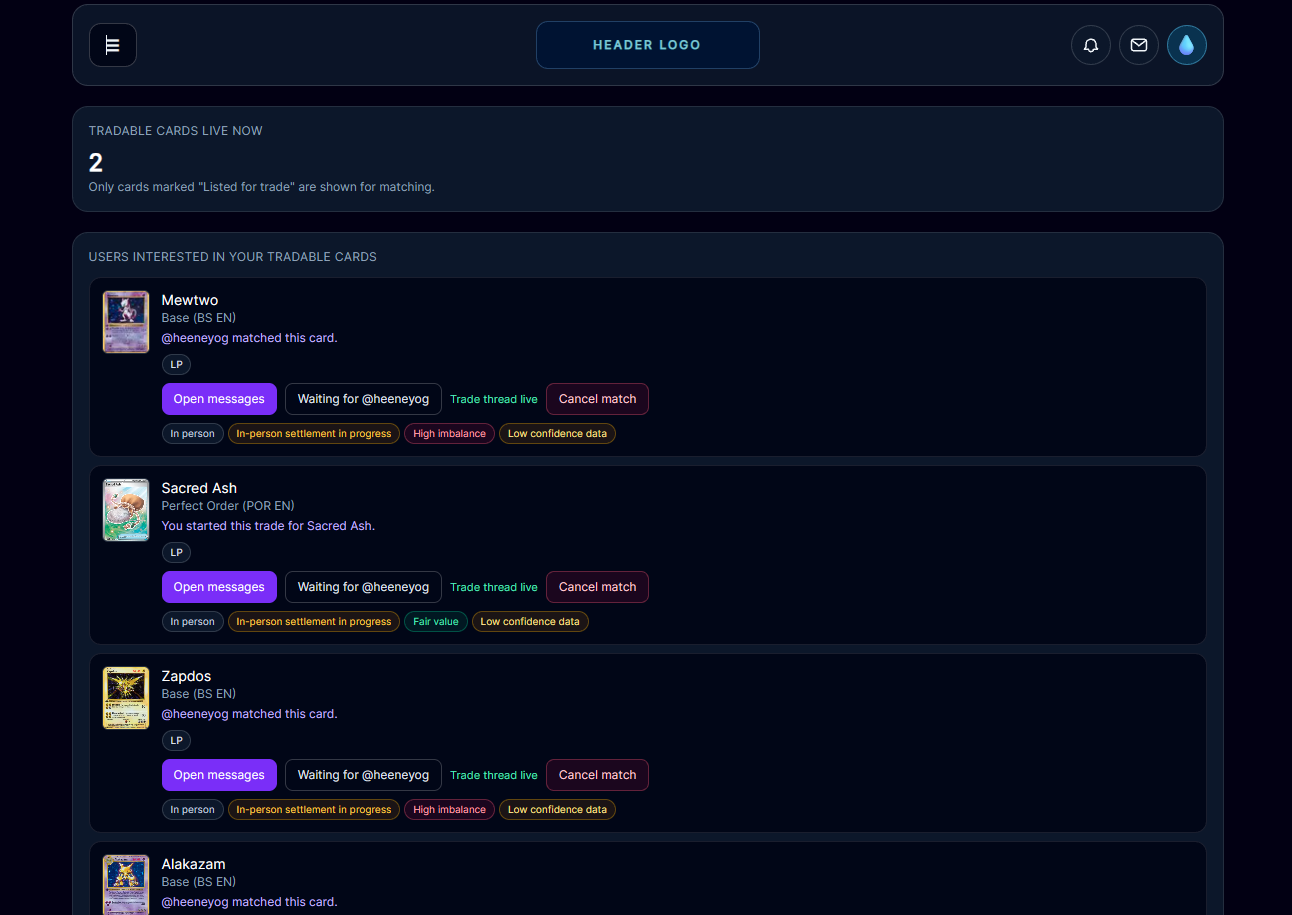
Task: Cancel the Sacred Ash match
Action: coord(598,587)
